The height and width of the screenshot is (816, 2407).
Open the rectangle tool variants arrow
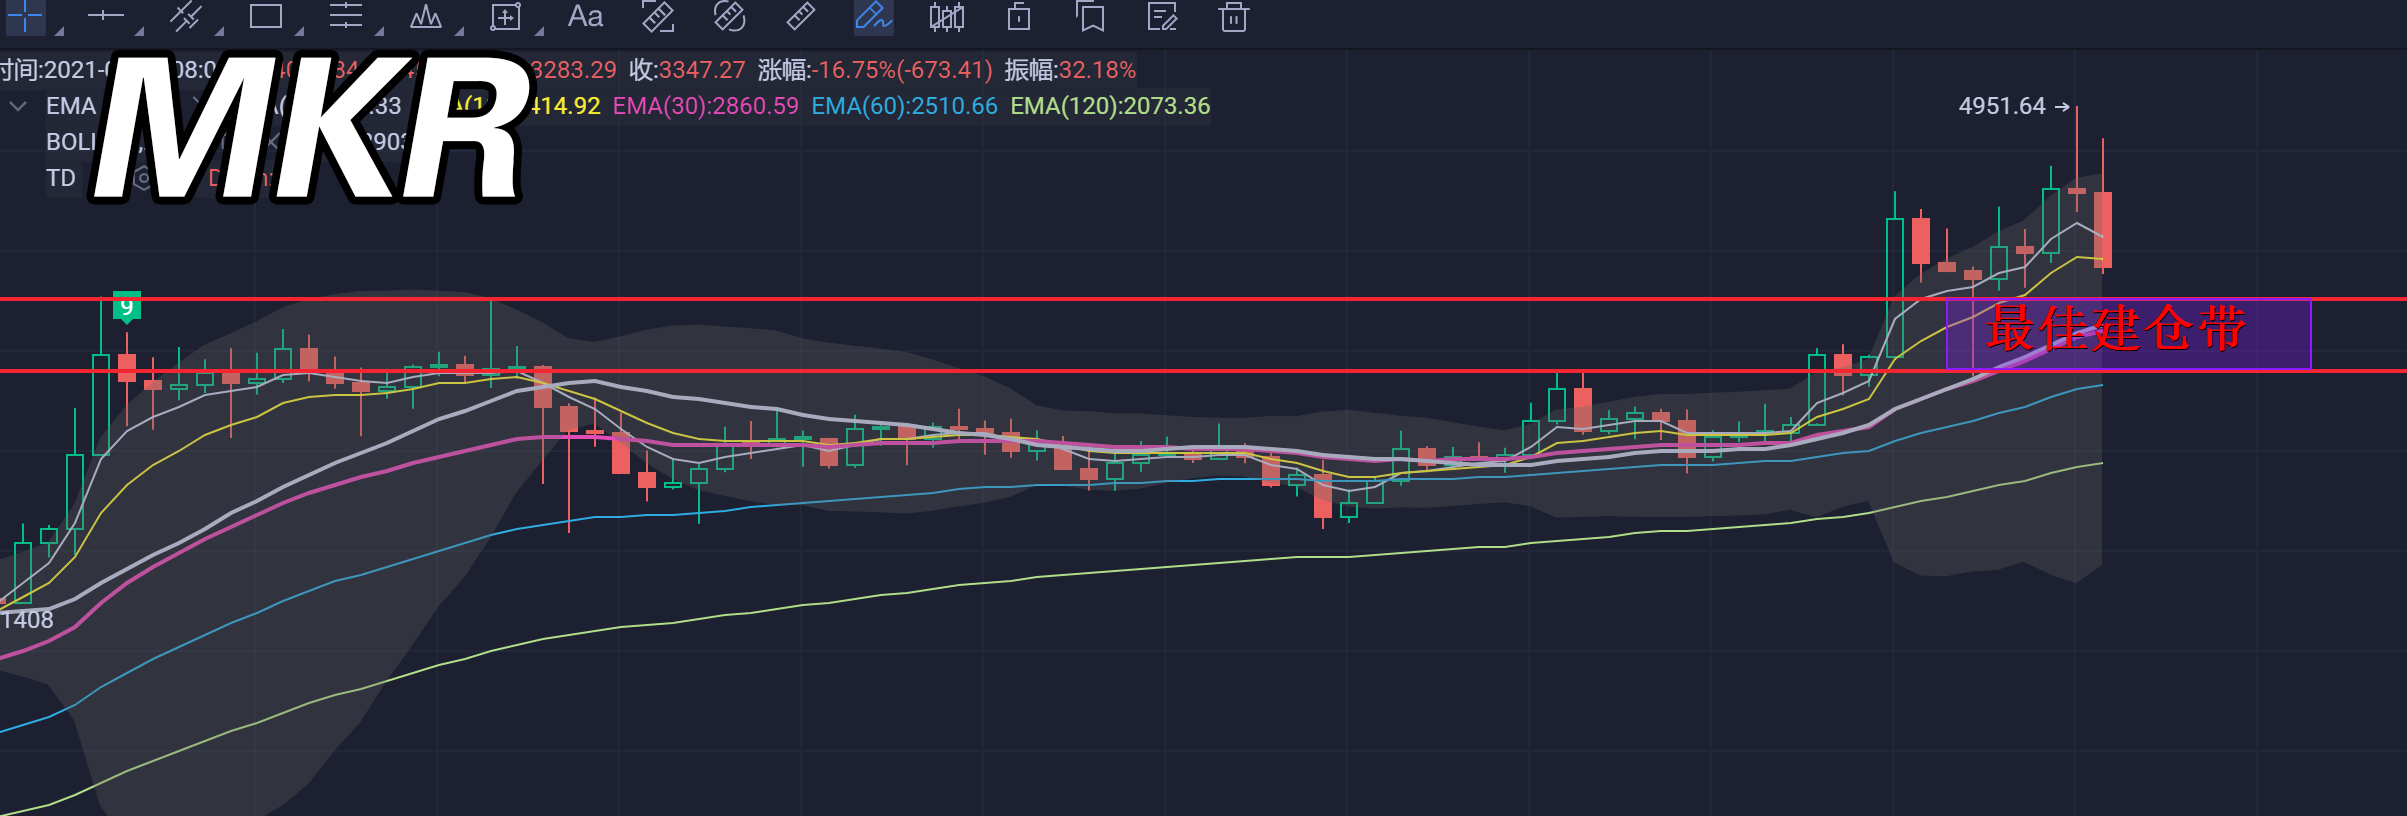(x=299, y=31)
